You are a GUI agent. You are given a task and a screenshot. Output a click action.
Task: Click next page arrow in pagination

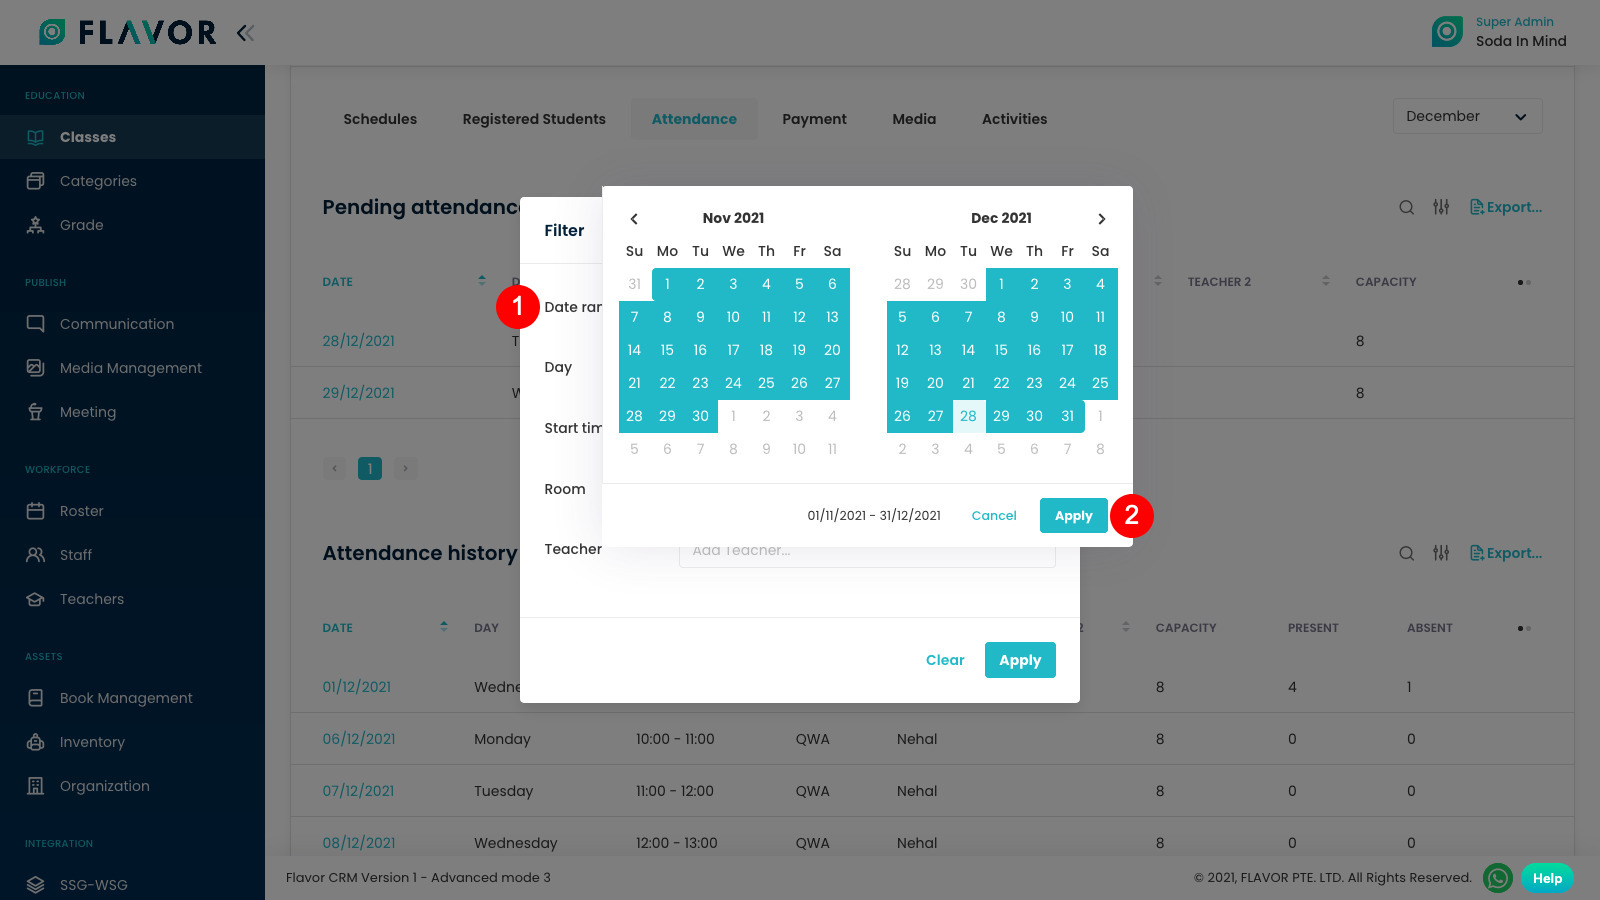pos(405,468)
